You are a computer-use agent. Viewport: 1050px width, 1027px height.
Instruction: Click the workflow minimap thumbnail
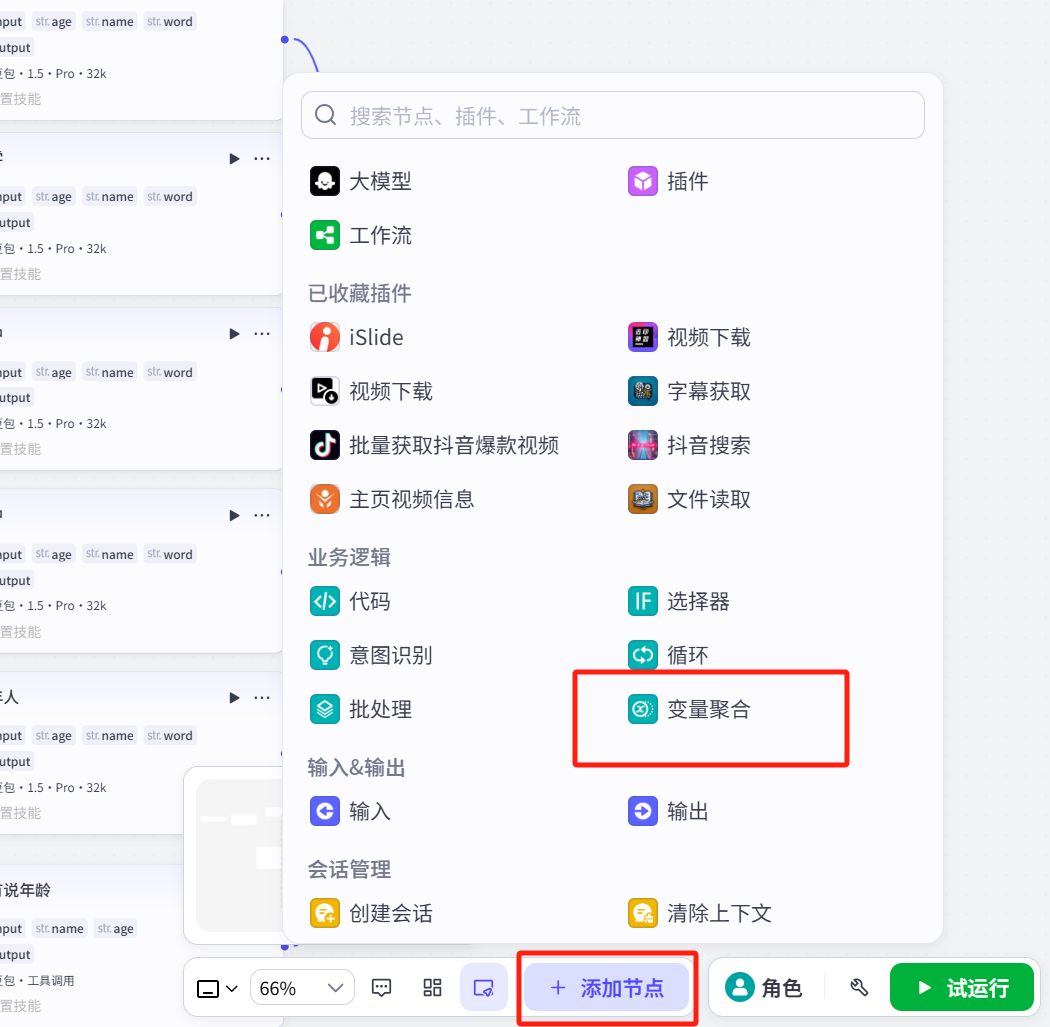pos(238,855)
